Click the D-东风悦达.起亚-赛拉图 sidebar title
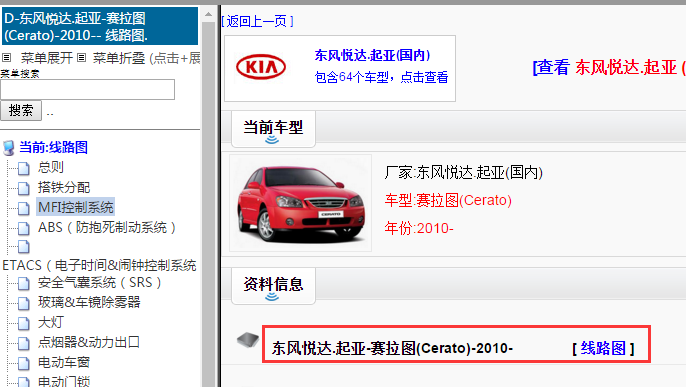The image size is (686, 387). click(100, 27)
